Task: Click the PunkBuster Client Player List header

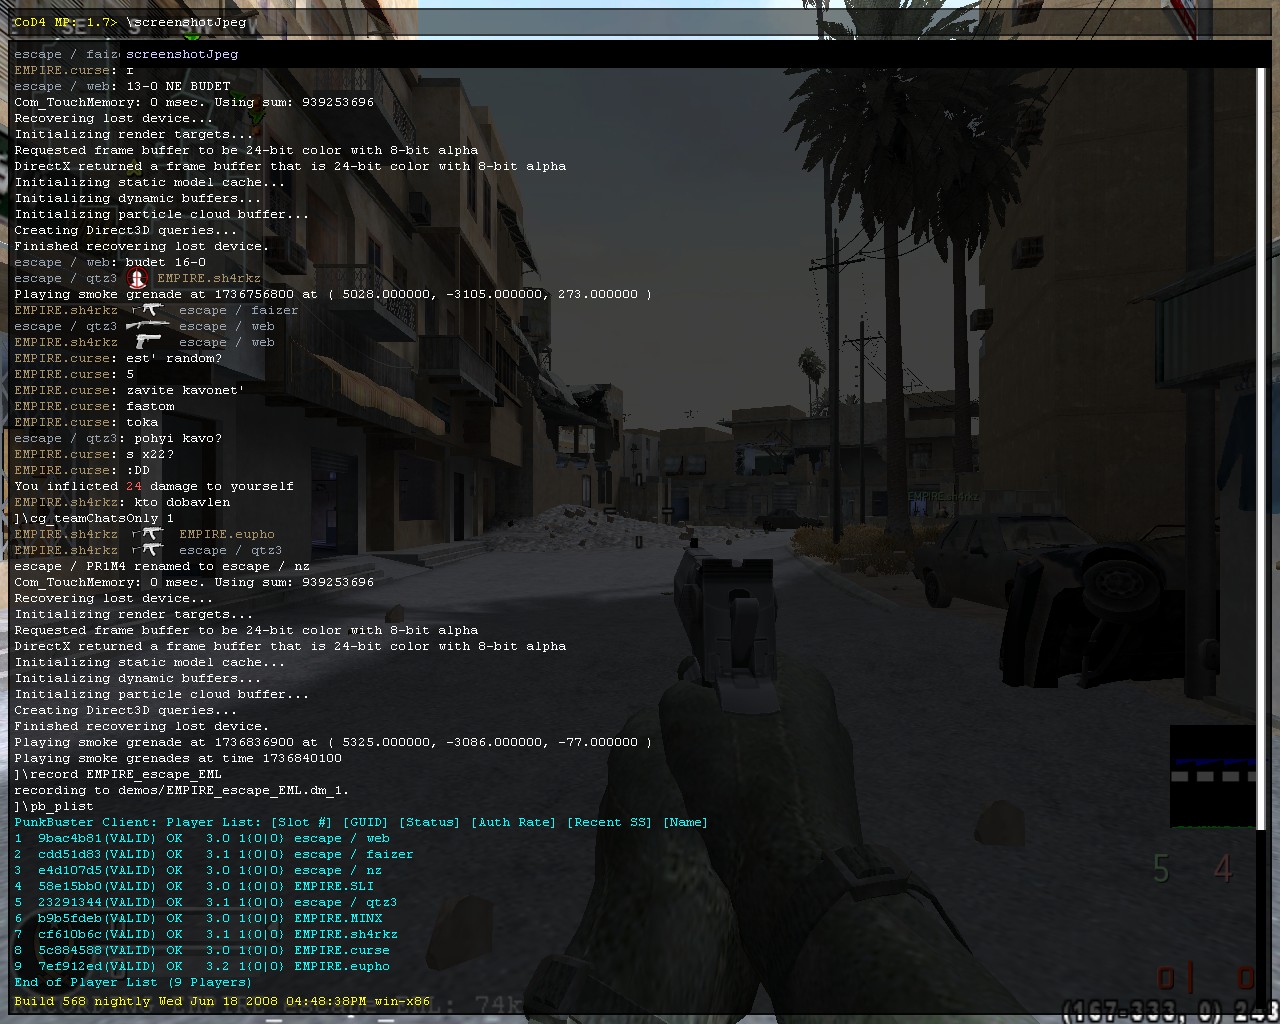Action: click(x=361, y=822)
